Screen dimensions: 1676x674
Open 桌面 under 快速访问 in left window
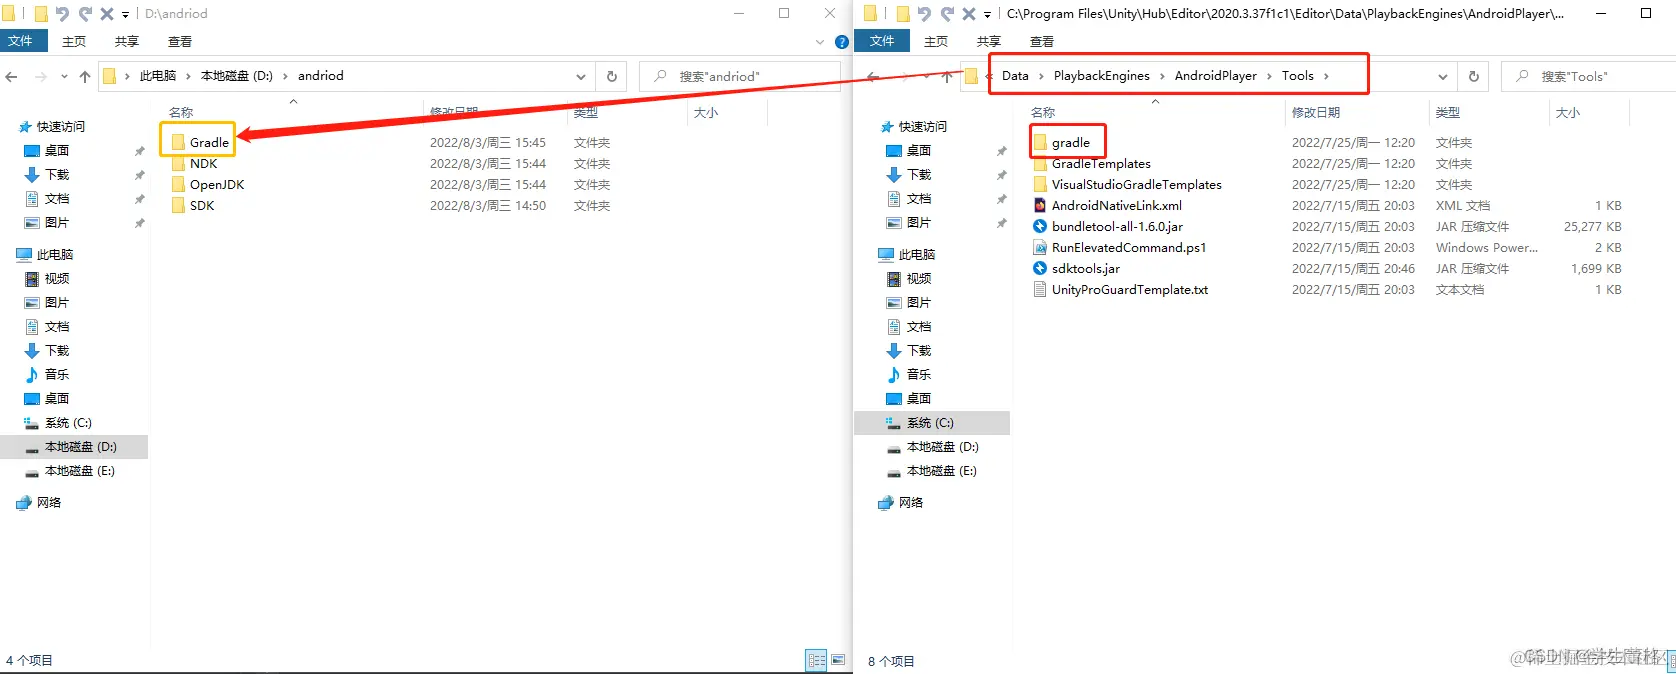tap(57, 150)
